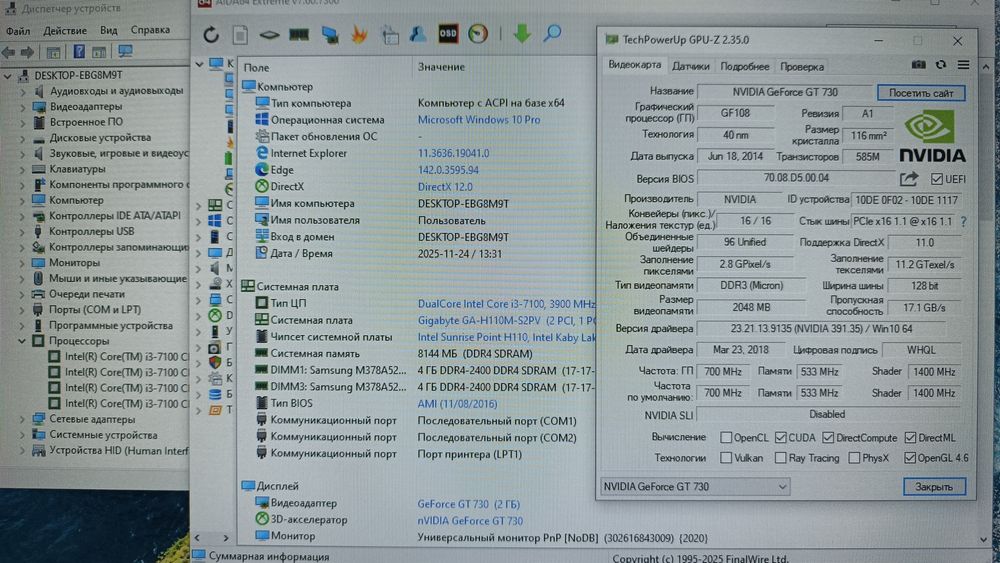Open the DirectX 12.0 link
This screenshot has height=563, width=1000.
(445, 187)
